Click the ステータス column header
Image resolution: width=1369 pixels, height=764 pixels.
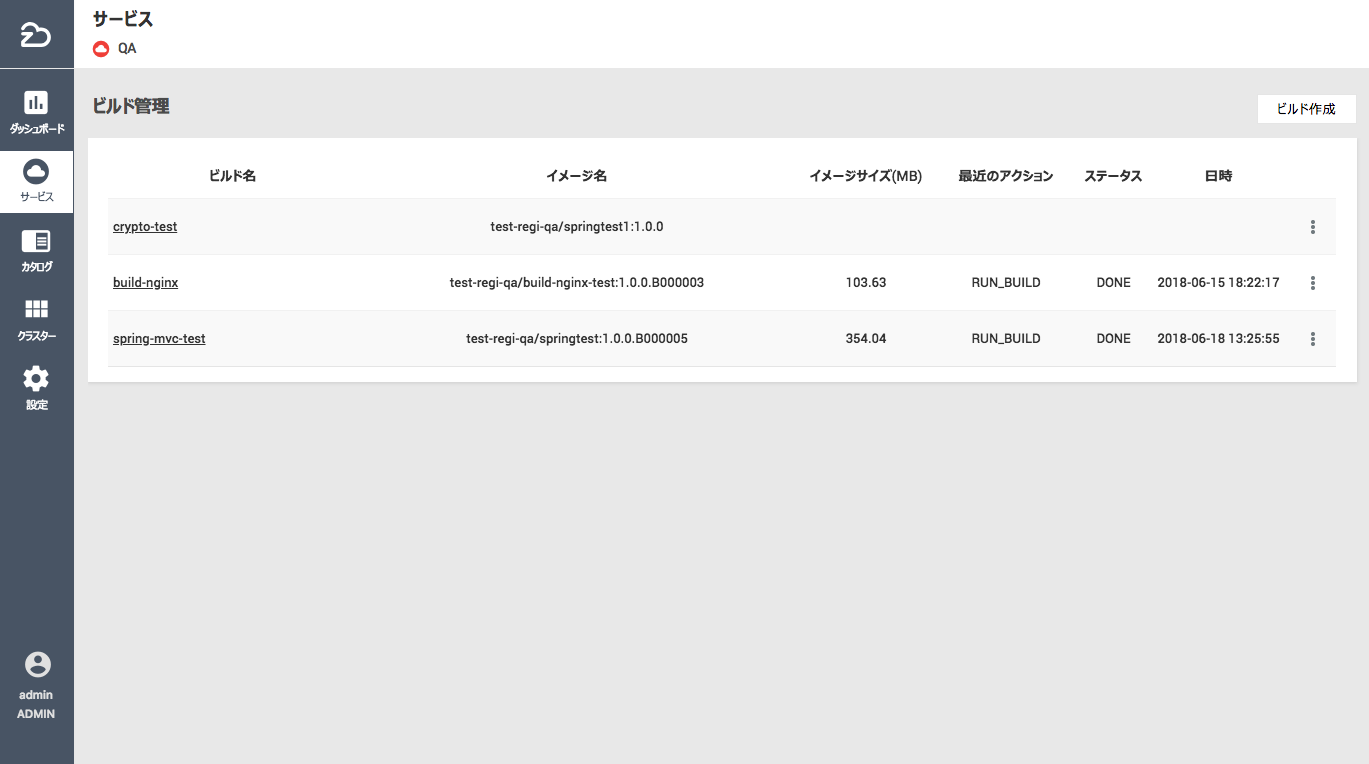[x=1113, y=176]
